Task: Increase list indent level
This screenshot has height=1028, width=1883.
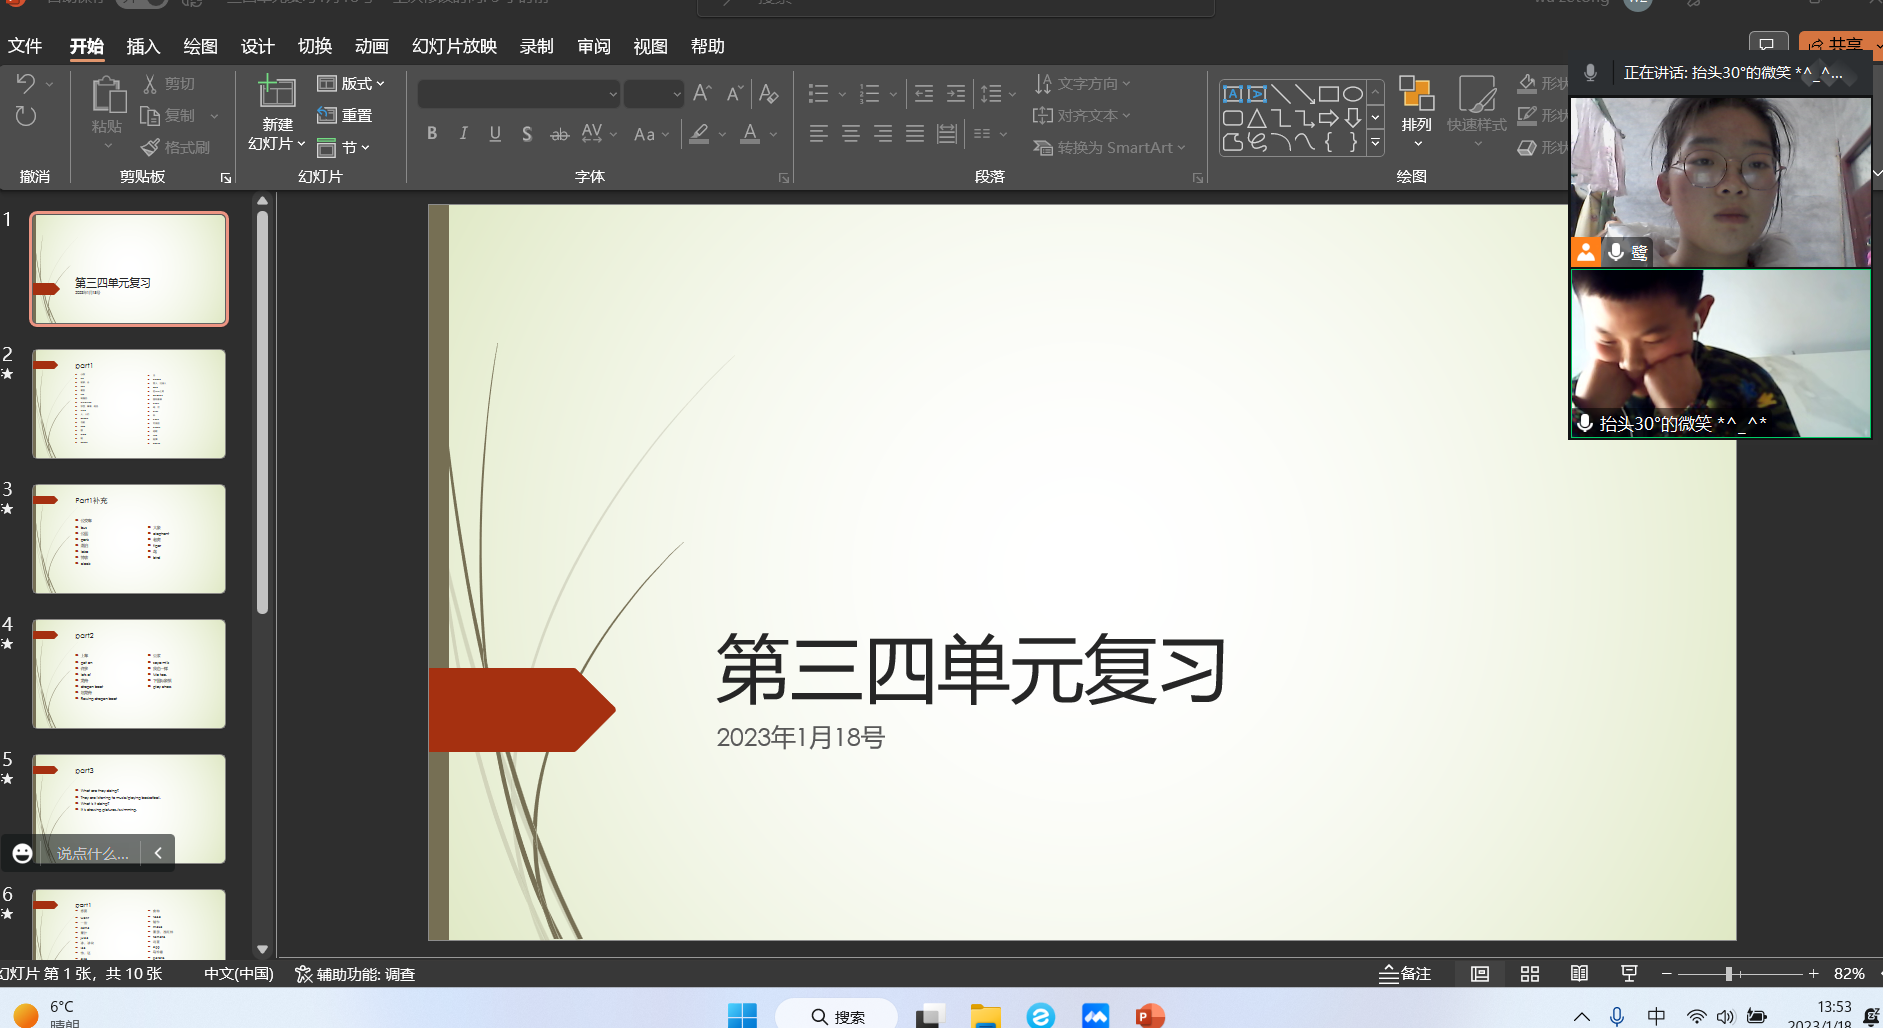Action: [956, 93]
